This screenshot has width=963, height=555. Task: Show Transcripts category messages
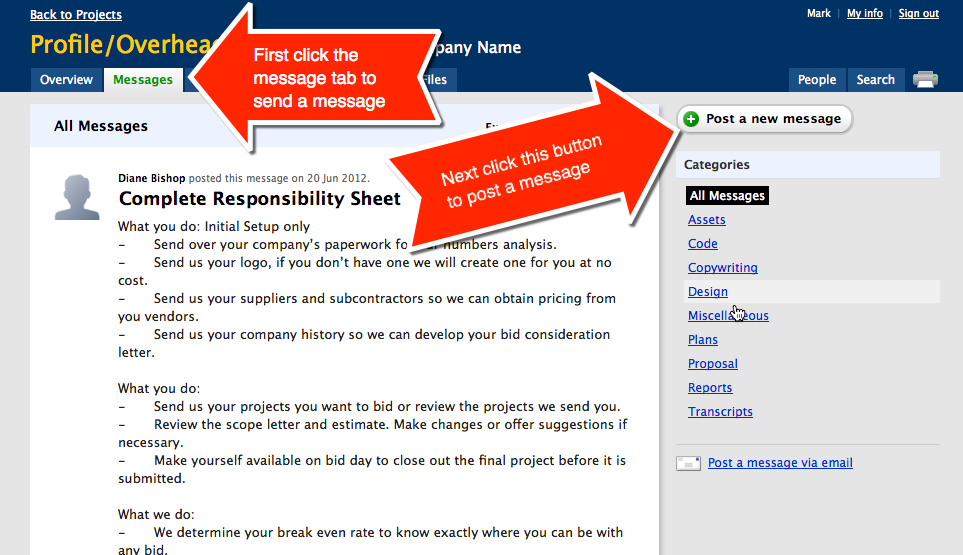point(720,411)
